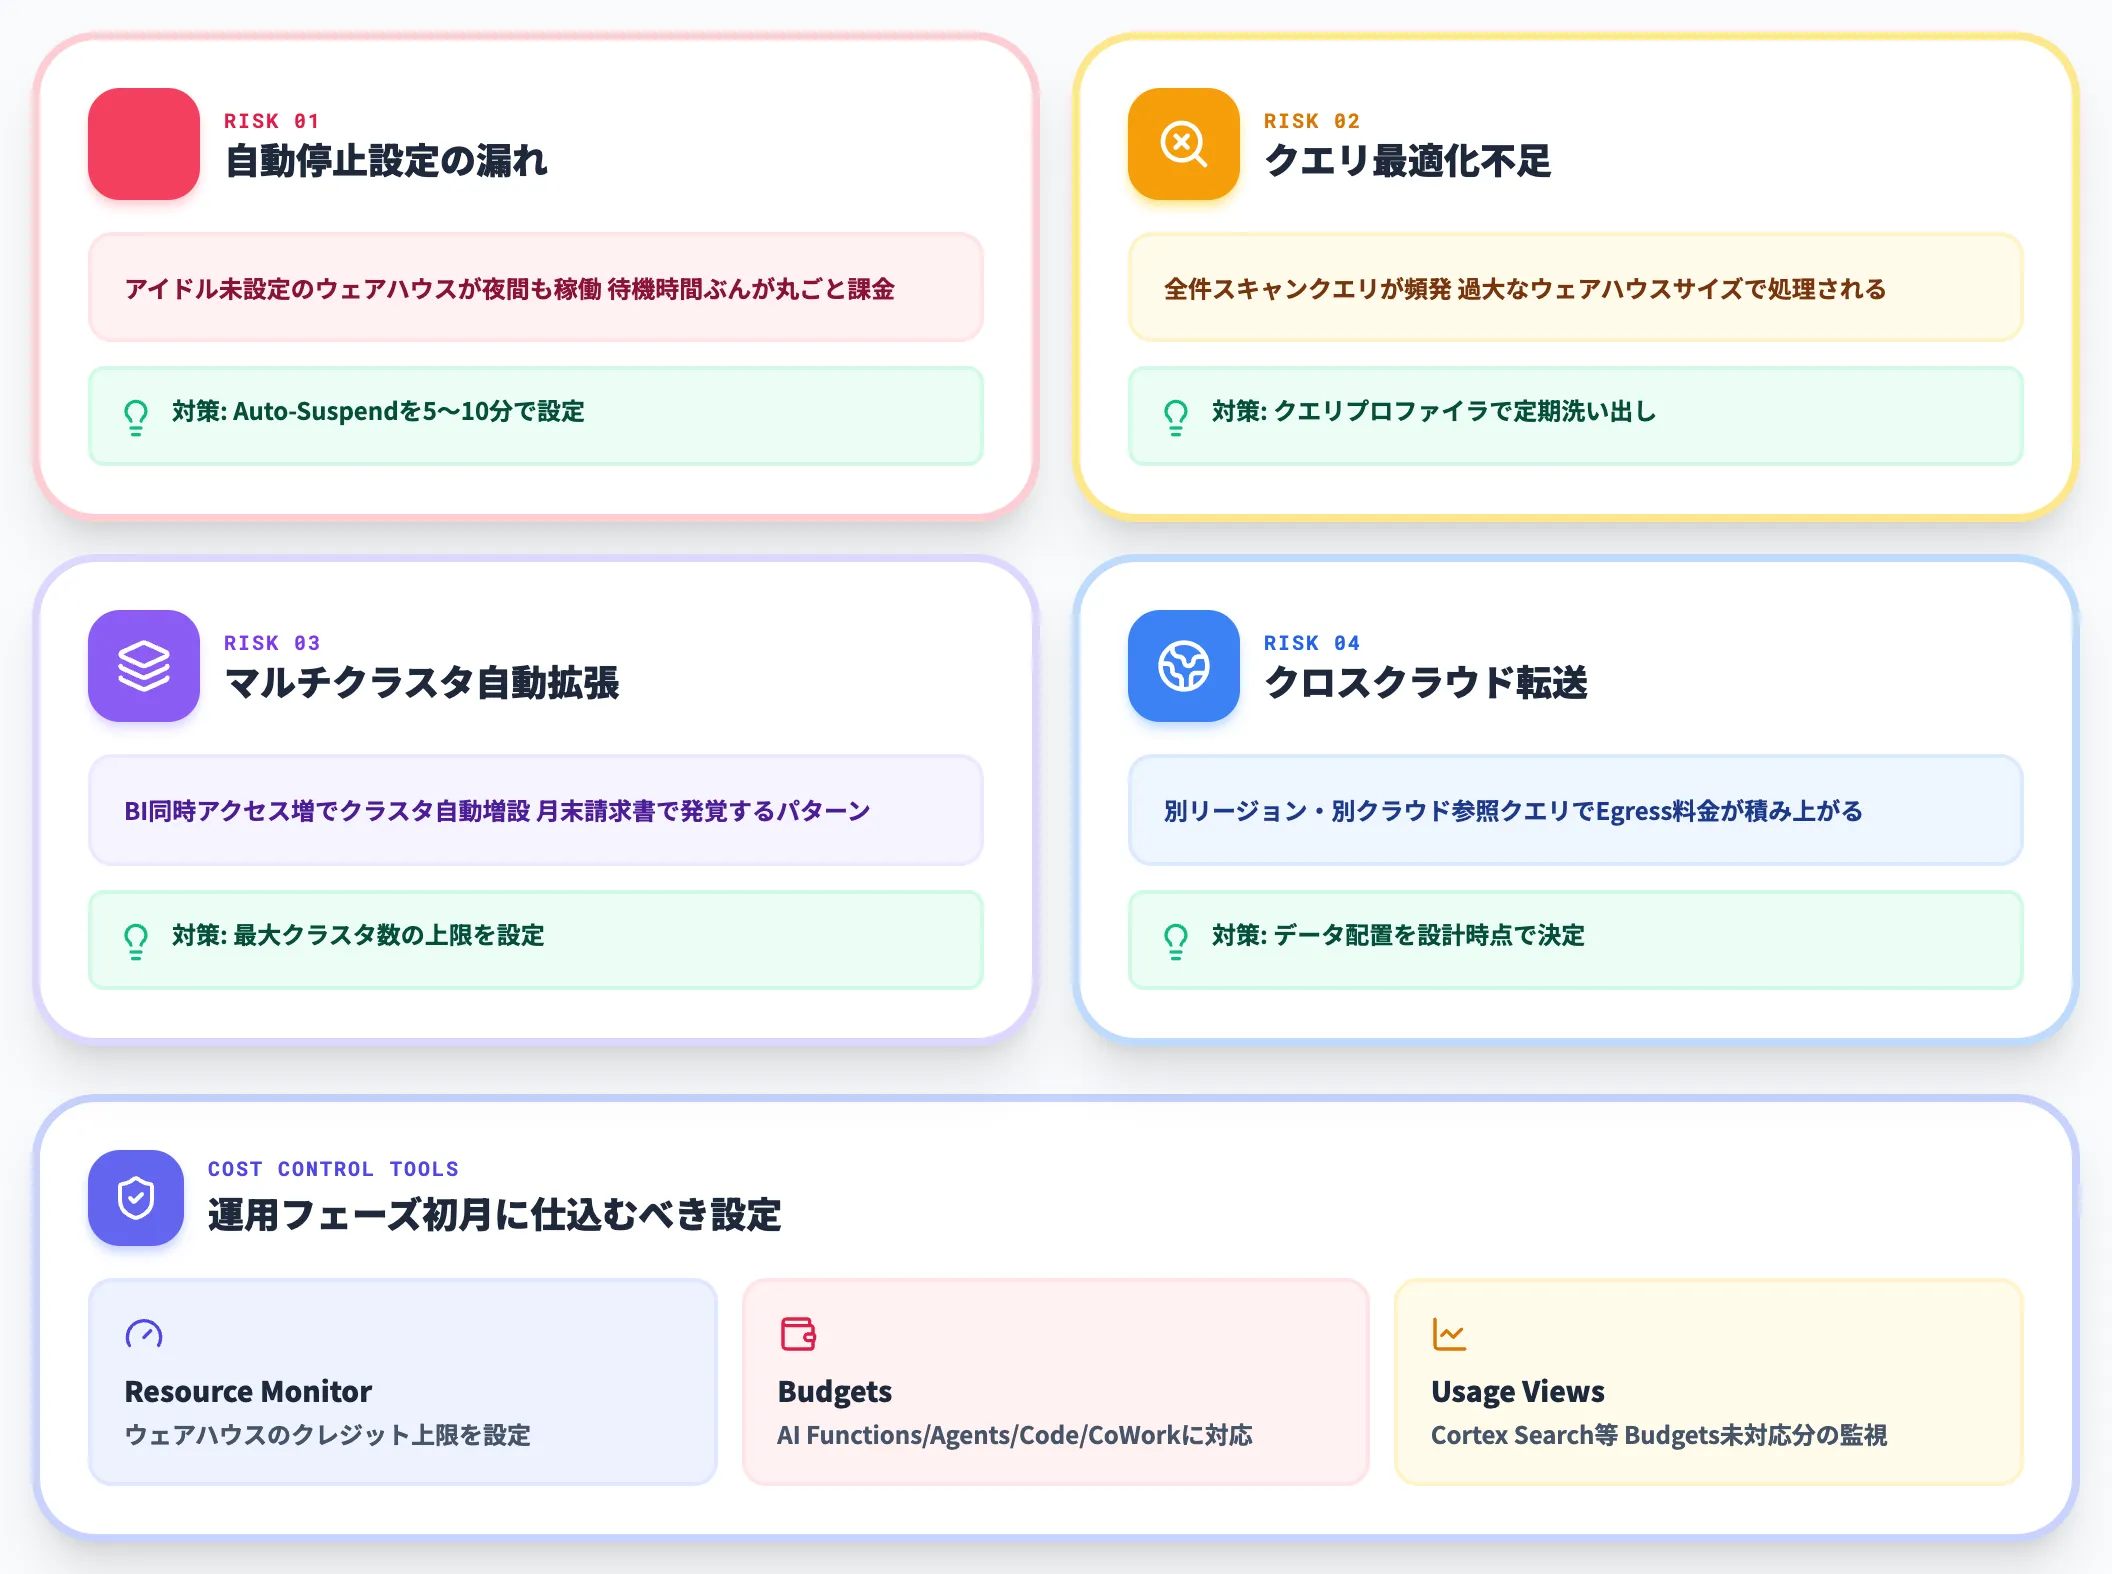Click the tip 対策: クエリプロファイラで定期洗い出し
2112x1574 pixels.
tap(1434, 411)
